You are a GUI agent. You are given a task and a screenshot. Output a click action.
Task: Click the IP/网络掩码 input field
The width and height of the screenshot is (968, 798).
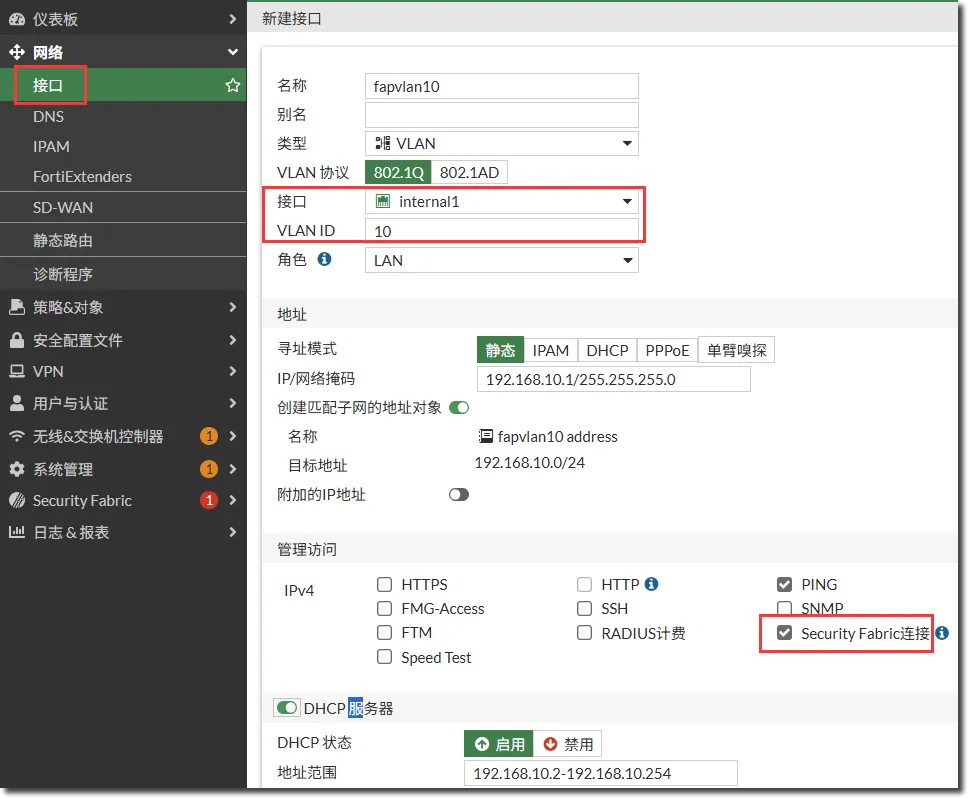tap(614, 379)
